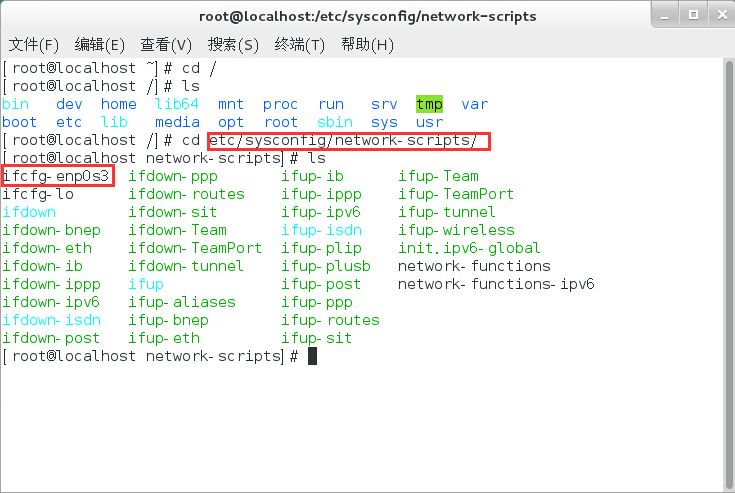The height and width of the screenshot is (493, 735).
Task: Click the green-highlighted tmp directory name
Action: point(429,104)
